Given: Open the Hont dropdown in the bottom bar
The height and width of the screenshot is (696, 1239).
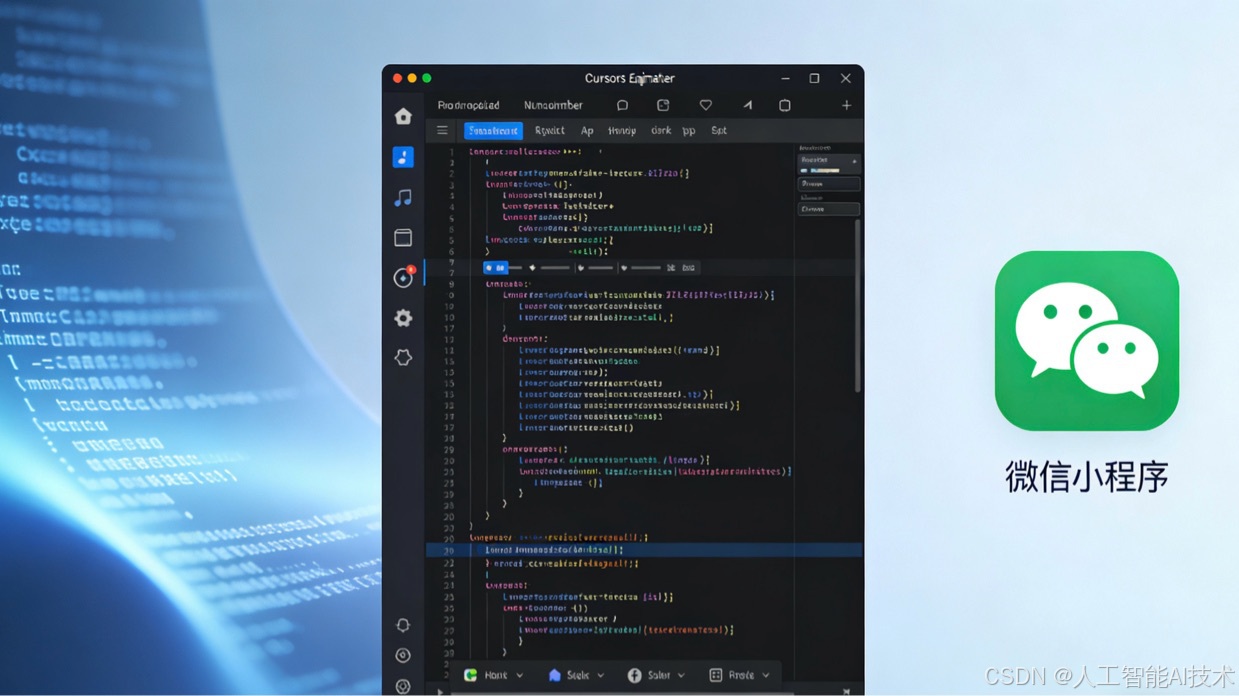Looking at the screenshot, I should coord(493,675).
